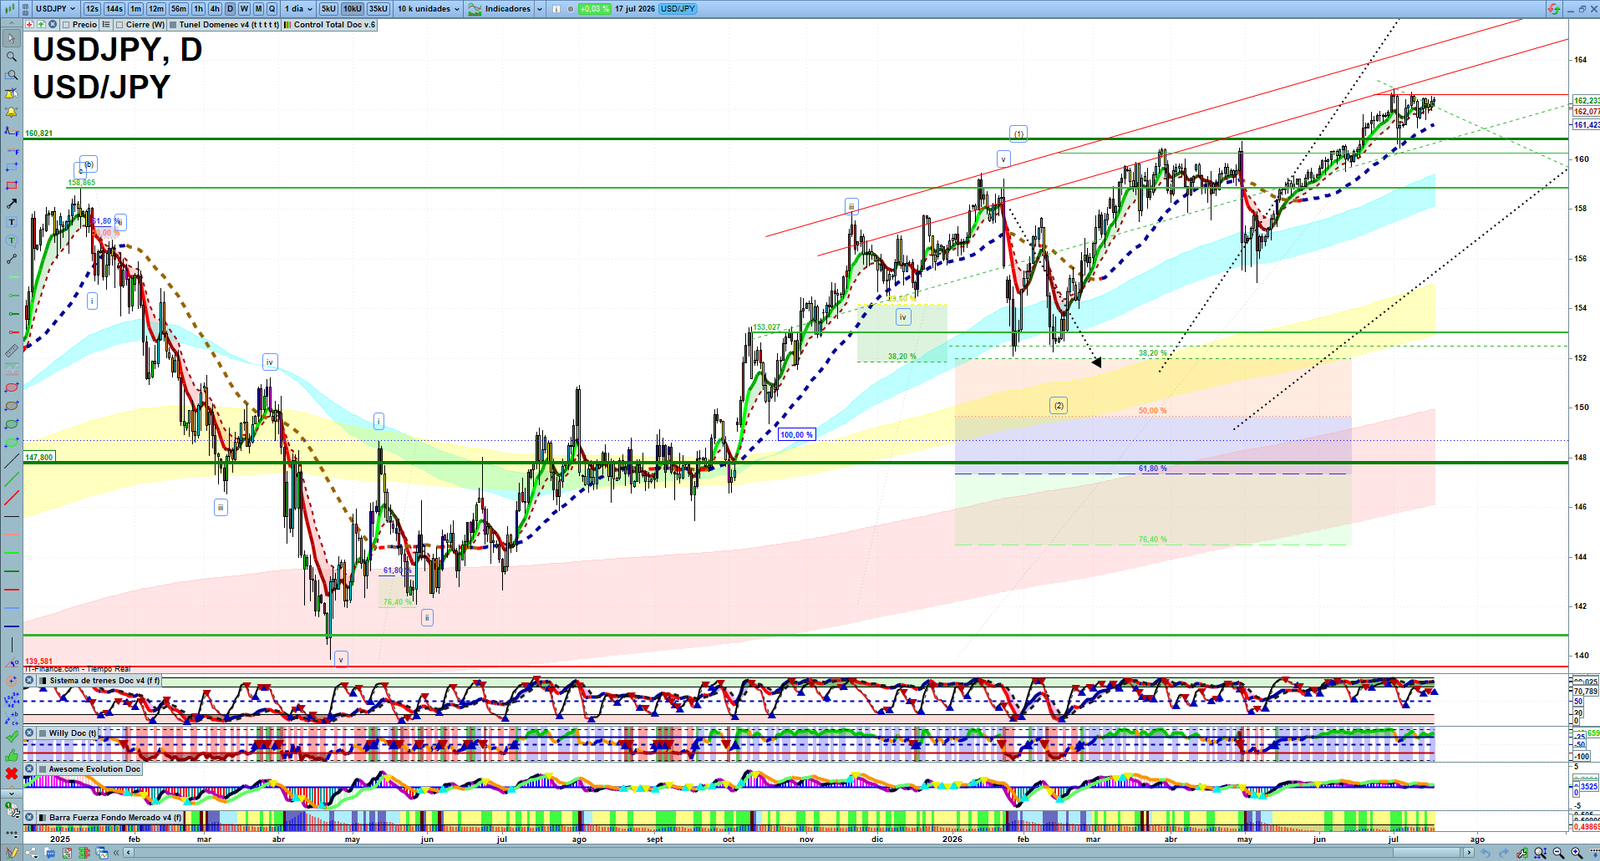The image size is (1600, 861).
Task: Expand the Indicadores dropdown arrow
Action: click(539, 9)
